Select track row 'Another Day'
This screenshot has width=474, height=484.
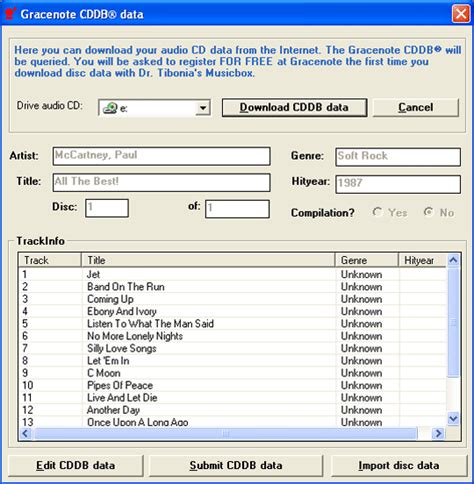tap(233, 410)
